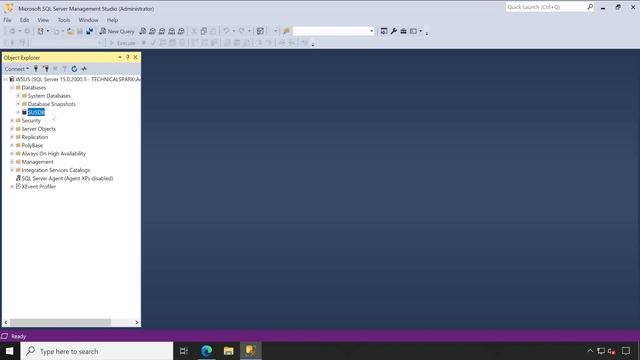
Task: Click the Find in Files toolbar icon
Action: coord(287,31)
